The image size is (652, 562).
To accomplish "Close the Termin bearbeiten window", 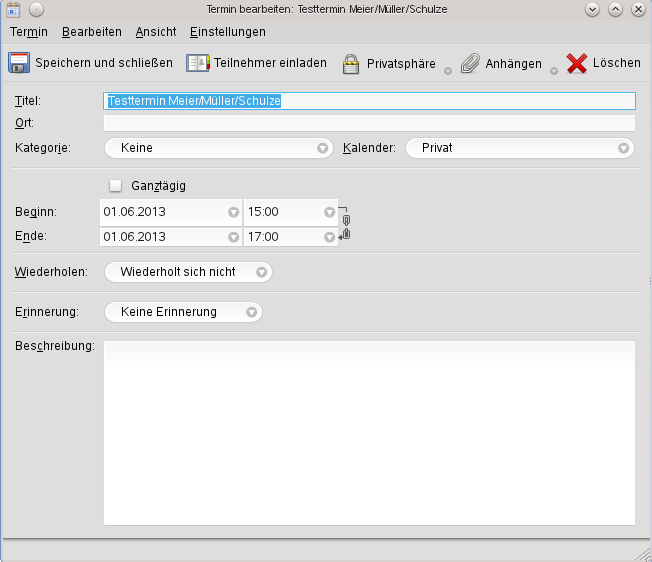I will coord(638,9).
